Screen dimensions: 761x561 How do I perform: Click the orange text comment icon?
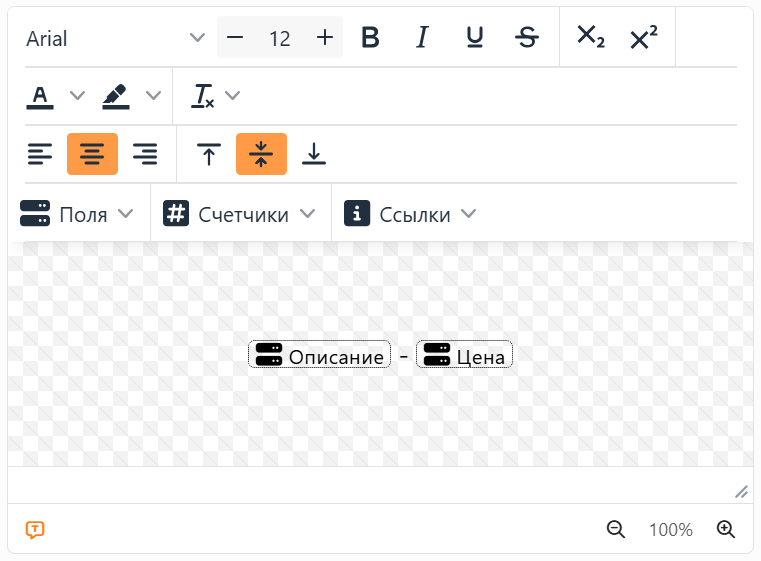tap(35, 529)
